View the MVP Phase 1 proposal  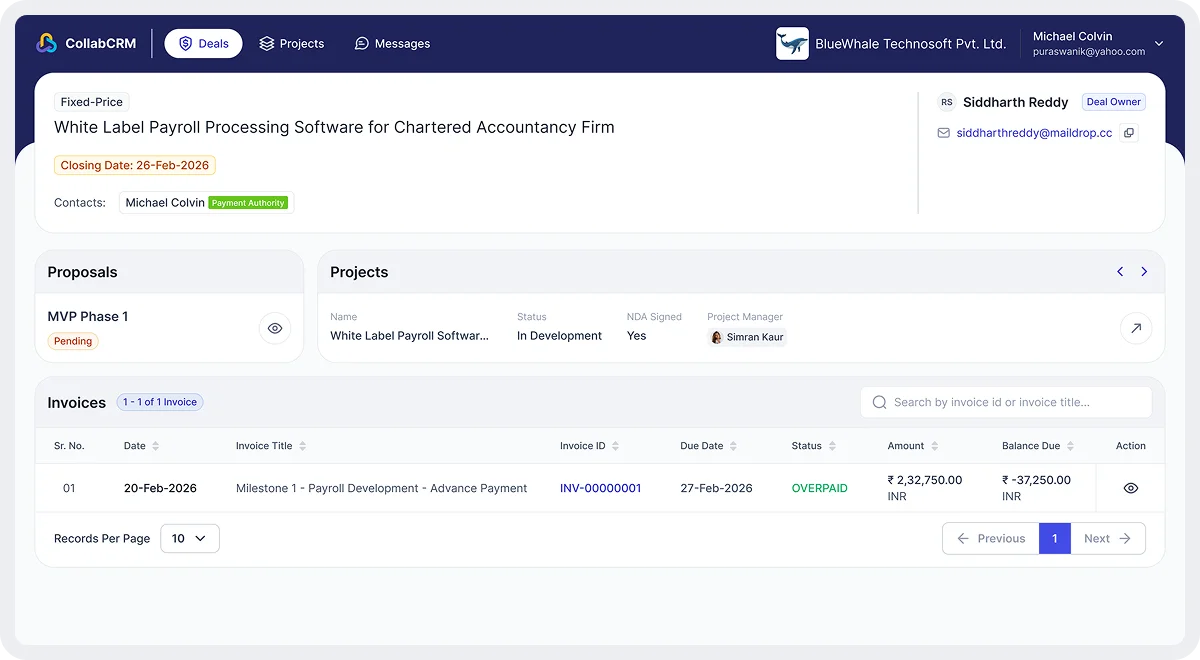coord(275,328)
